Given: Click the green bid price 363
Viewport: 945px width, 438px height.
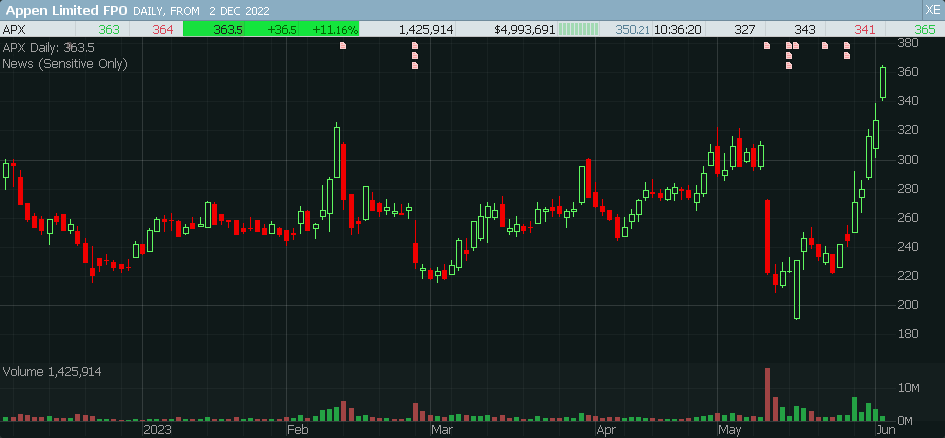Looking at the screenshot, I should 111,30.
